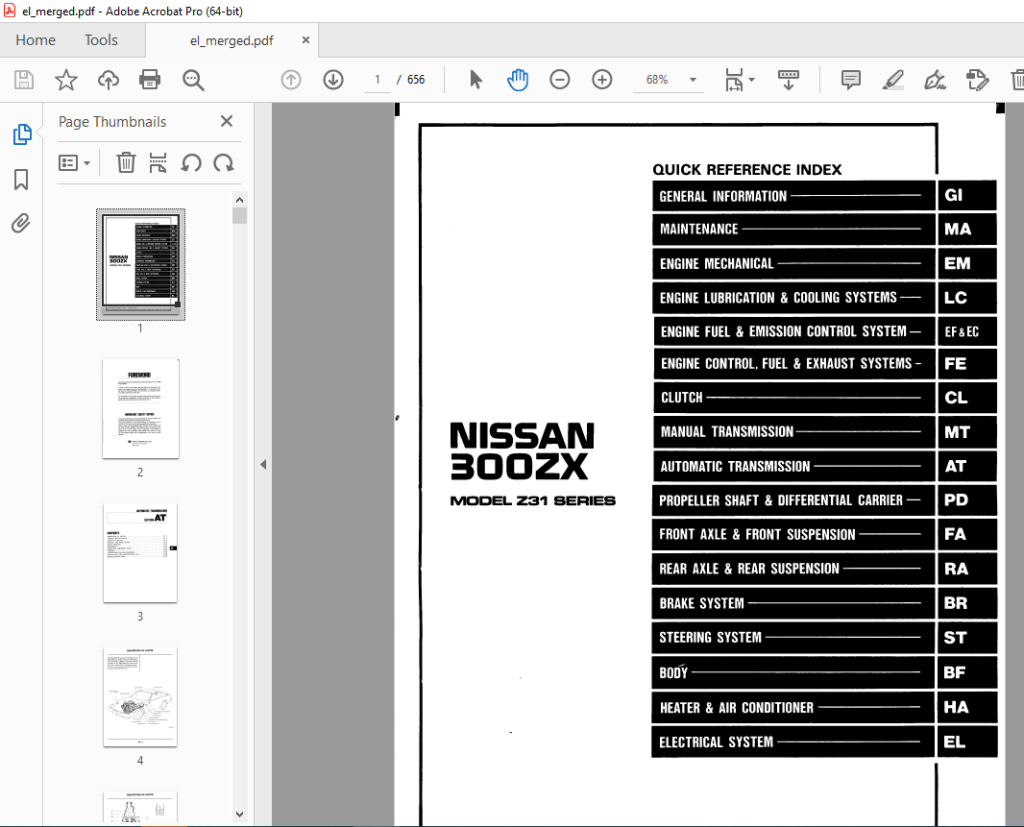Click the Stamp tool icon

click(977, 80)
